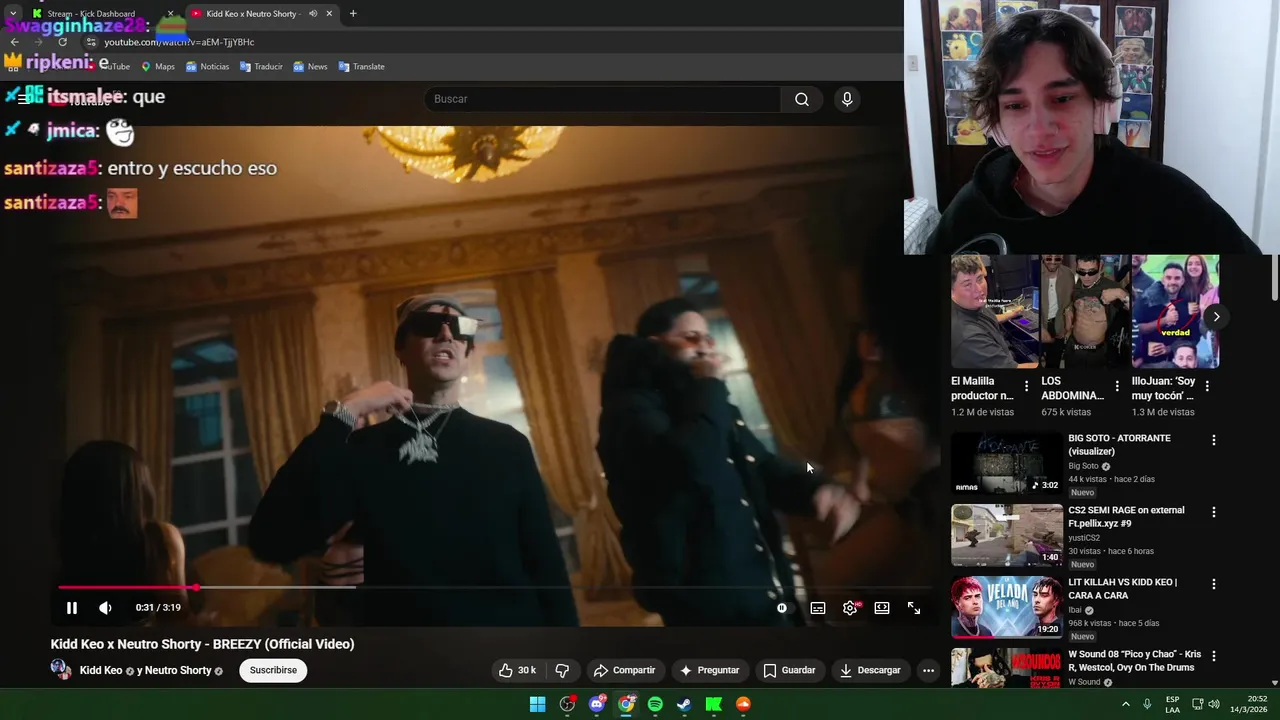1280x720 pixels.
Task: Switch to theater mode view
Action: pyautogui.click(x=882, y=608)
